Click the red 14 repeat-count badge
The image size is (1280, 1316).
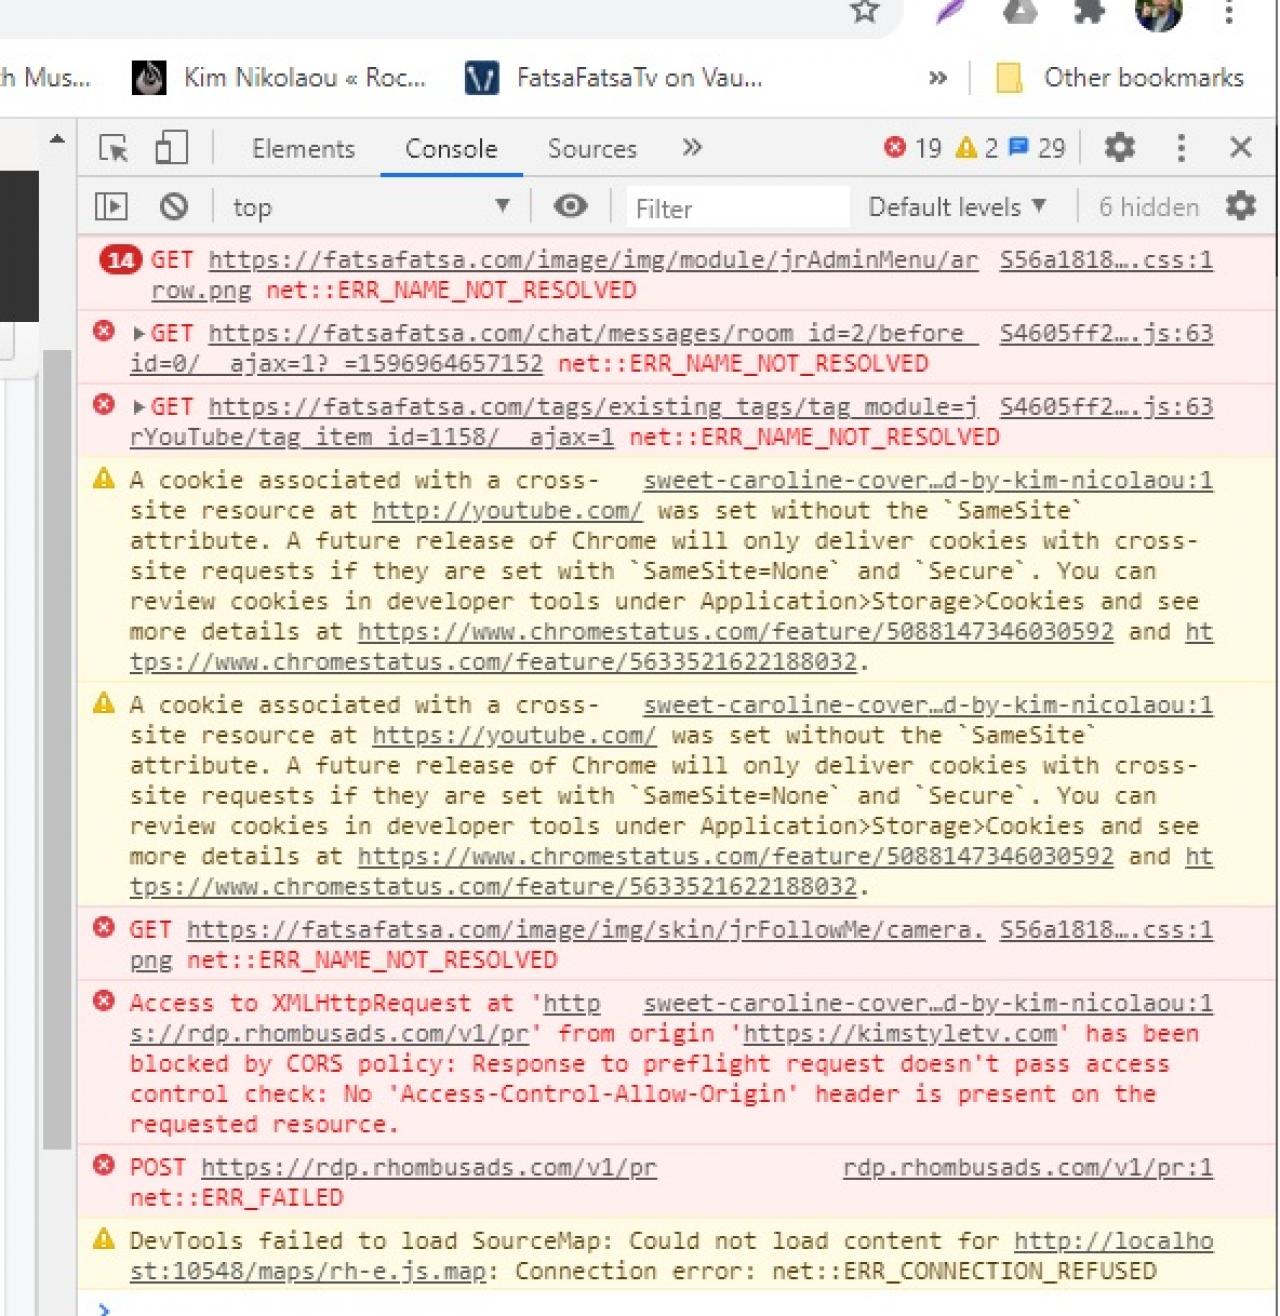tap(120, 261)
